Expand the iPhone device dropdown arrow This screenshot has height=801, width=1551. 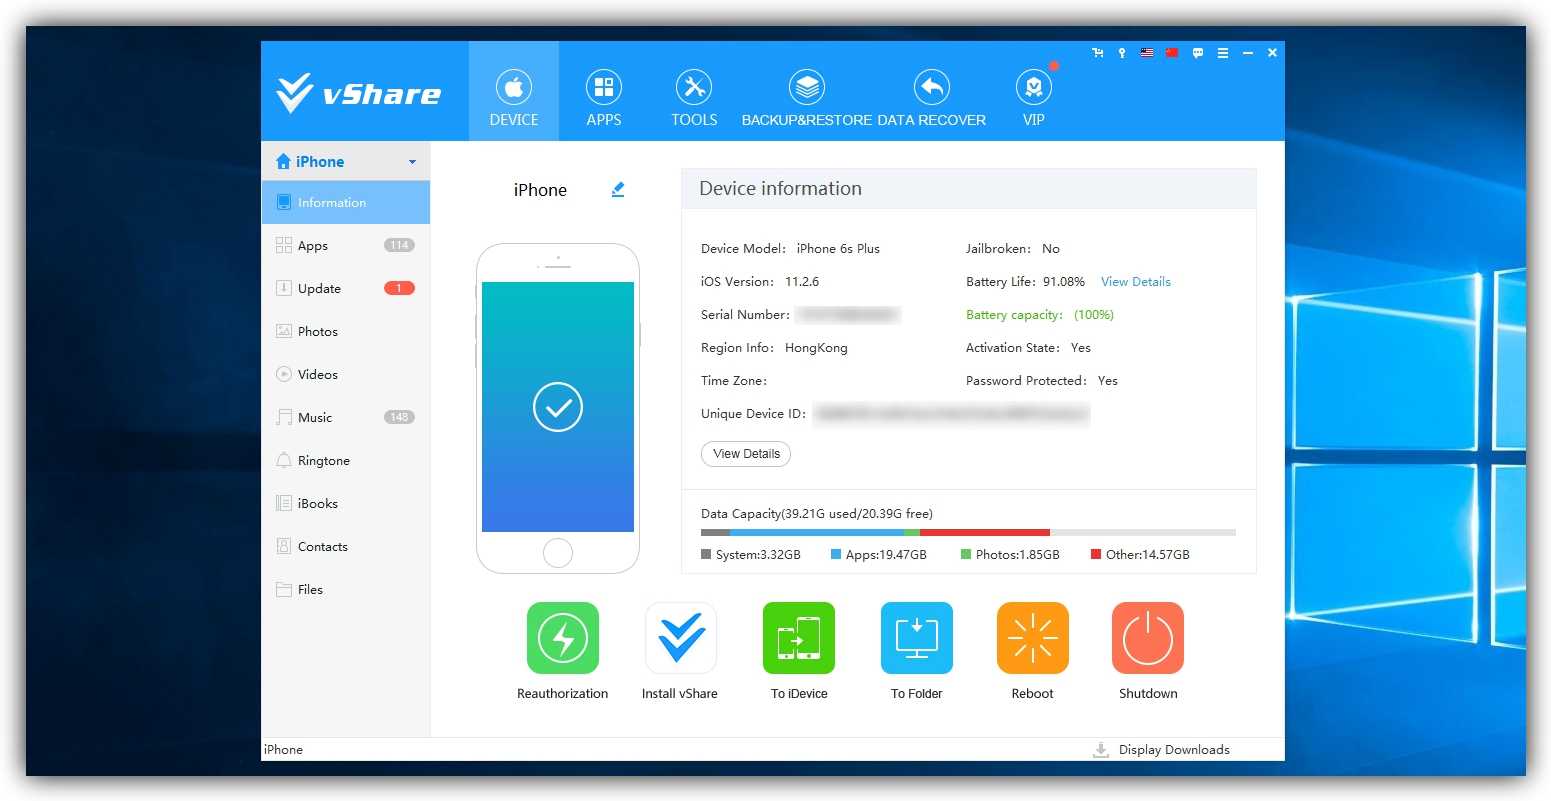tap(412, 162)
